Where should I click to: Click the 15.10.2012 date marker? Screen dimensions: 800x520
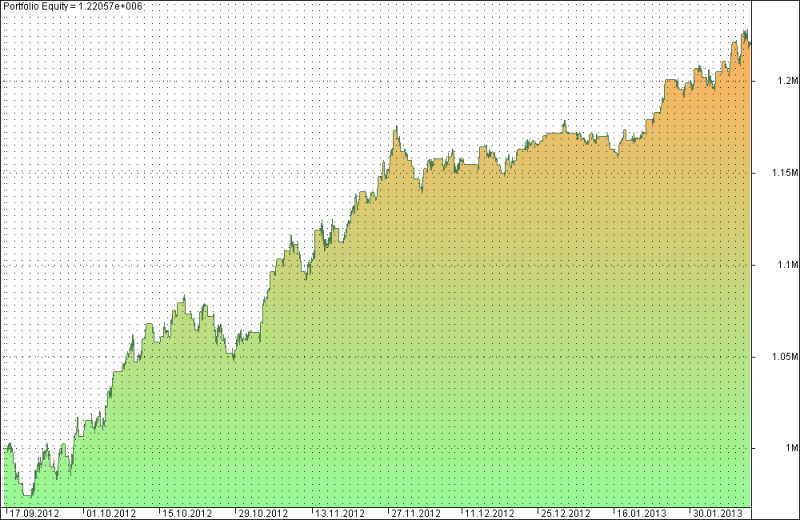(187, 513)
